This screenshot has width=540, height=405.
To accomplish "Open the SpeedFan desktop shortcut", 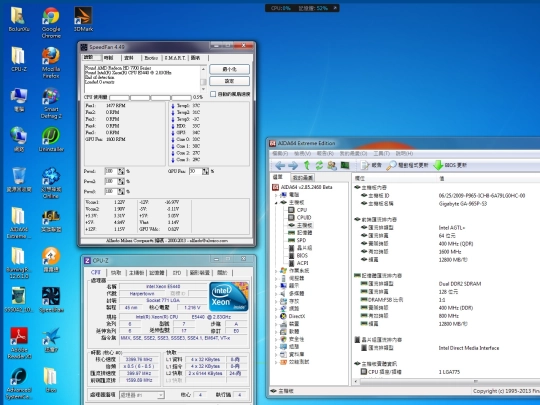I will click(51, 300).
